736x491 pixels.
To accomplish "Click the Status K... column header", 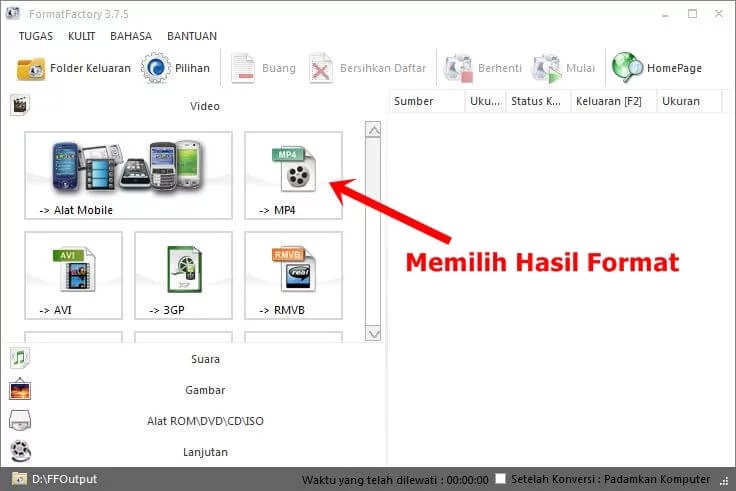I will tap(538, 101).
